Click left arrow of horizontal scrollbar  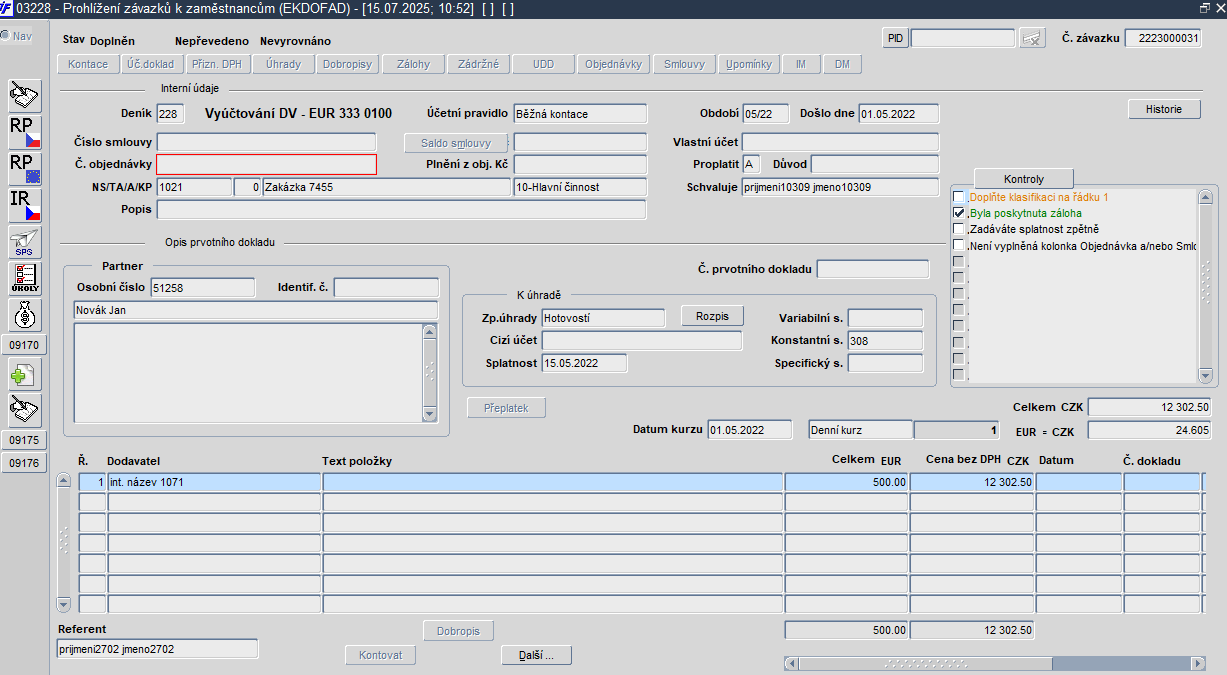792,662
